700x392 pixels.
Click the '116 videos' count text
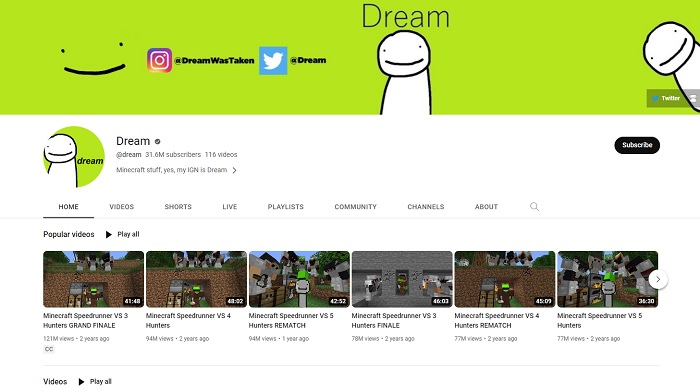pyautogui.click(x=221, y=154)
